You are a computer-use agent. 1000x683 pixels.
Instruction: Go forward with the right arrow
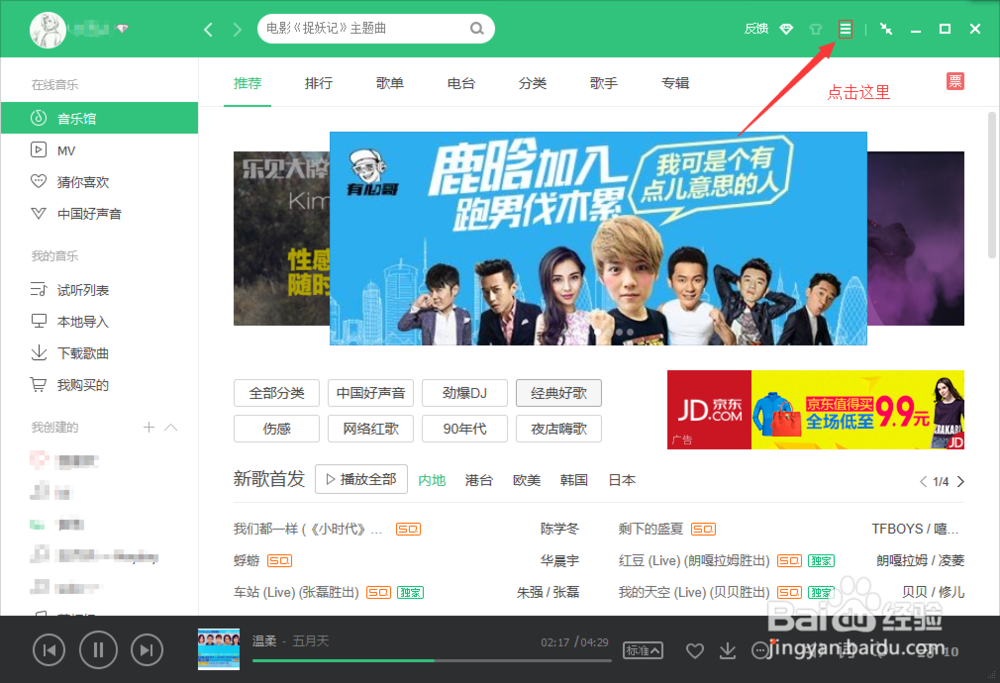[x=237, y=29]
